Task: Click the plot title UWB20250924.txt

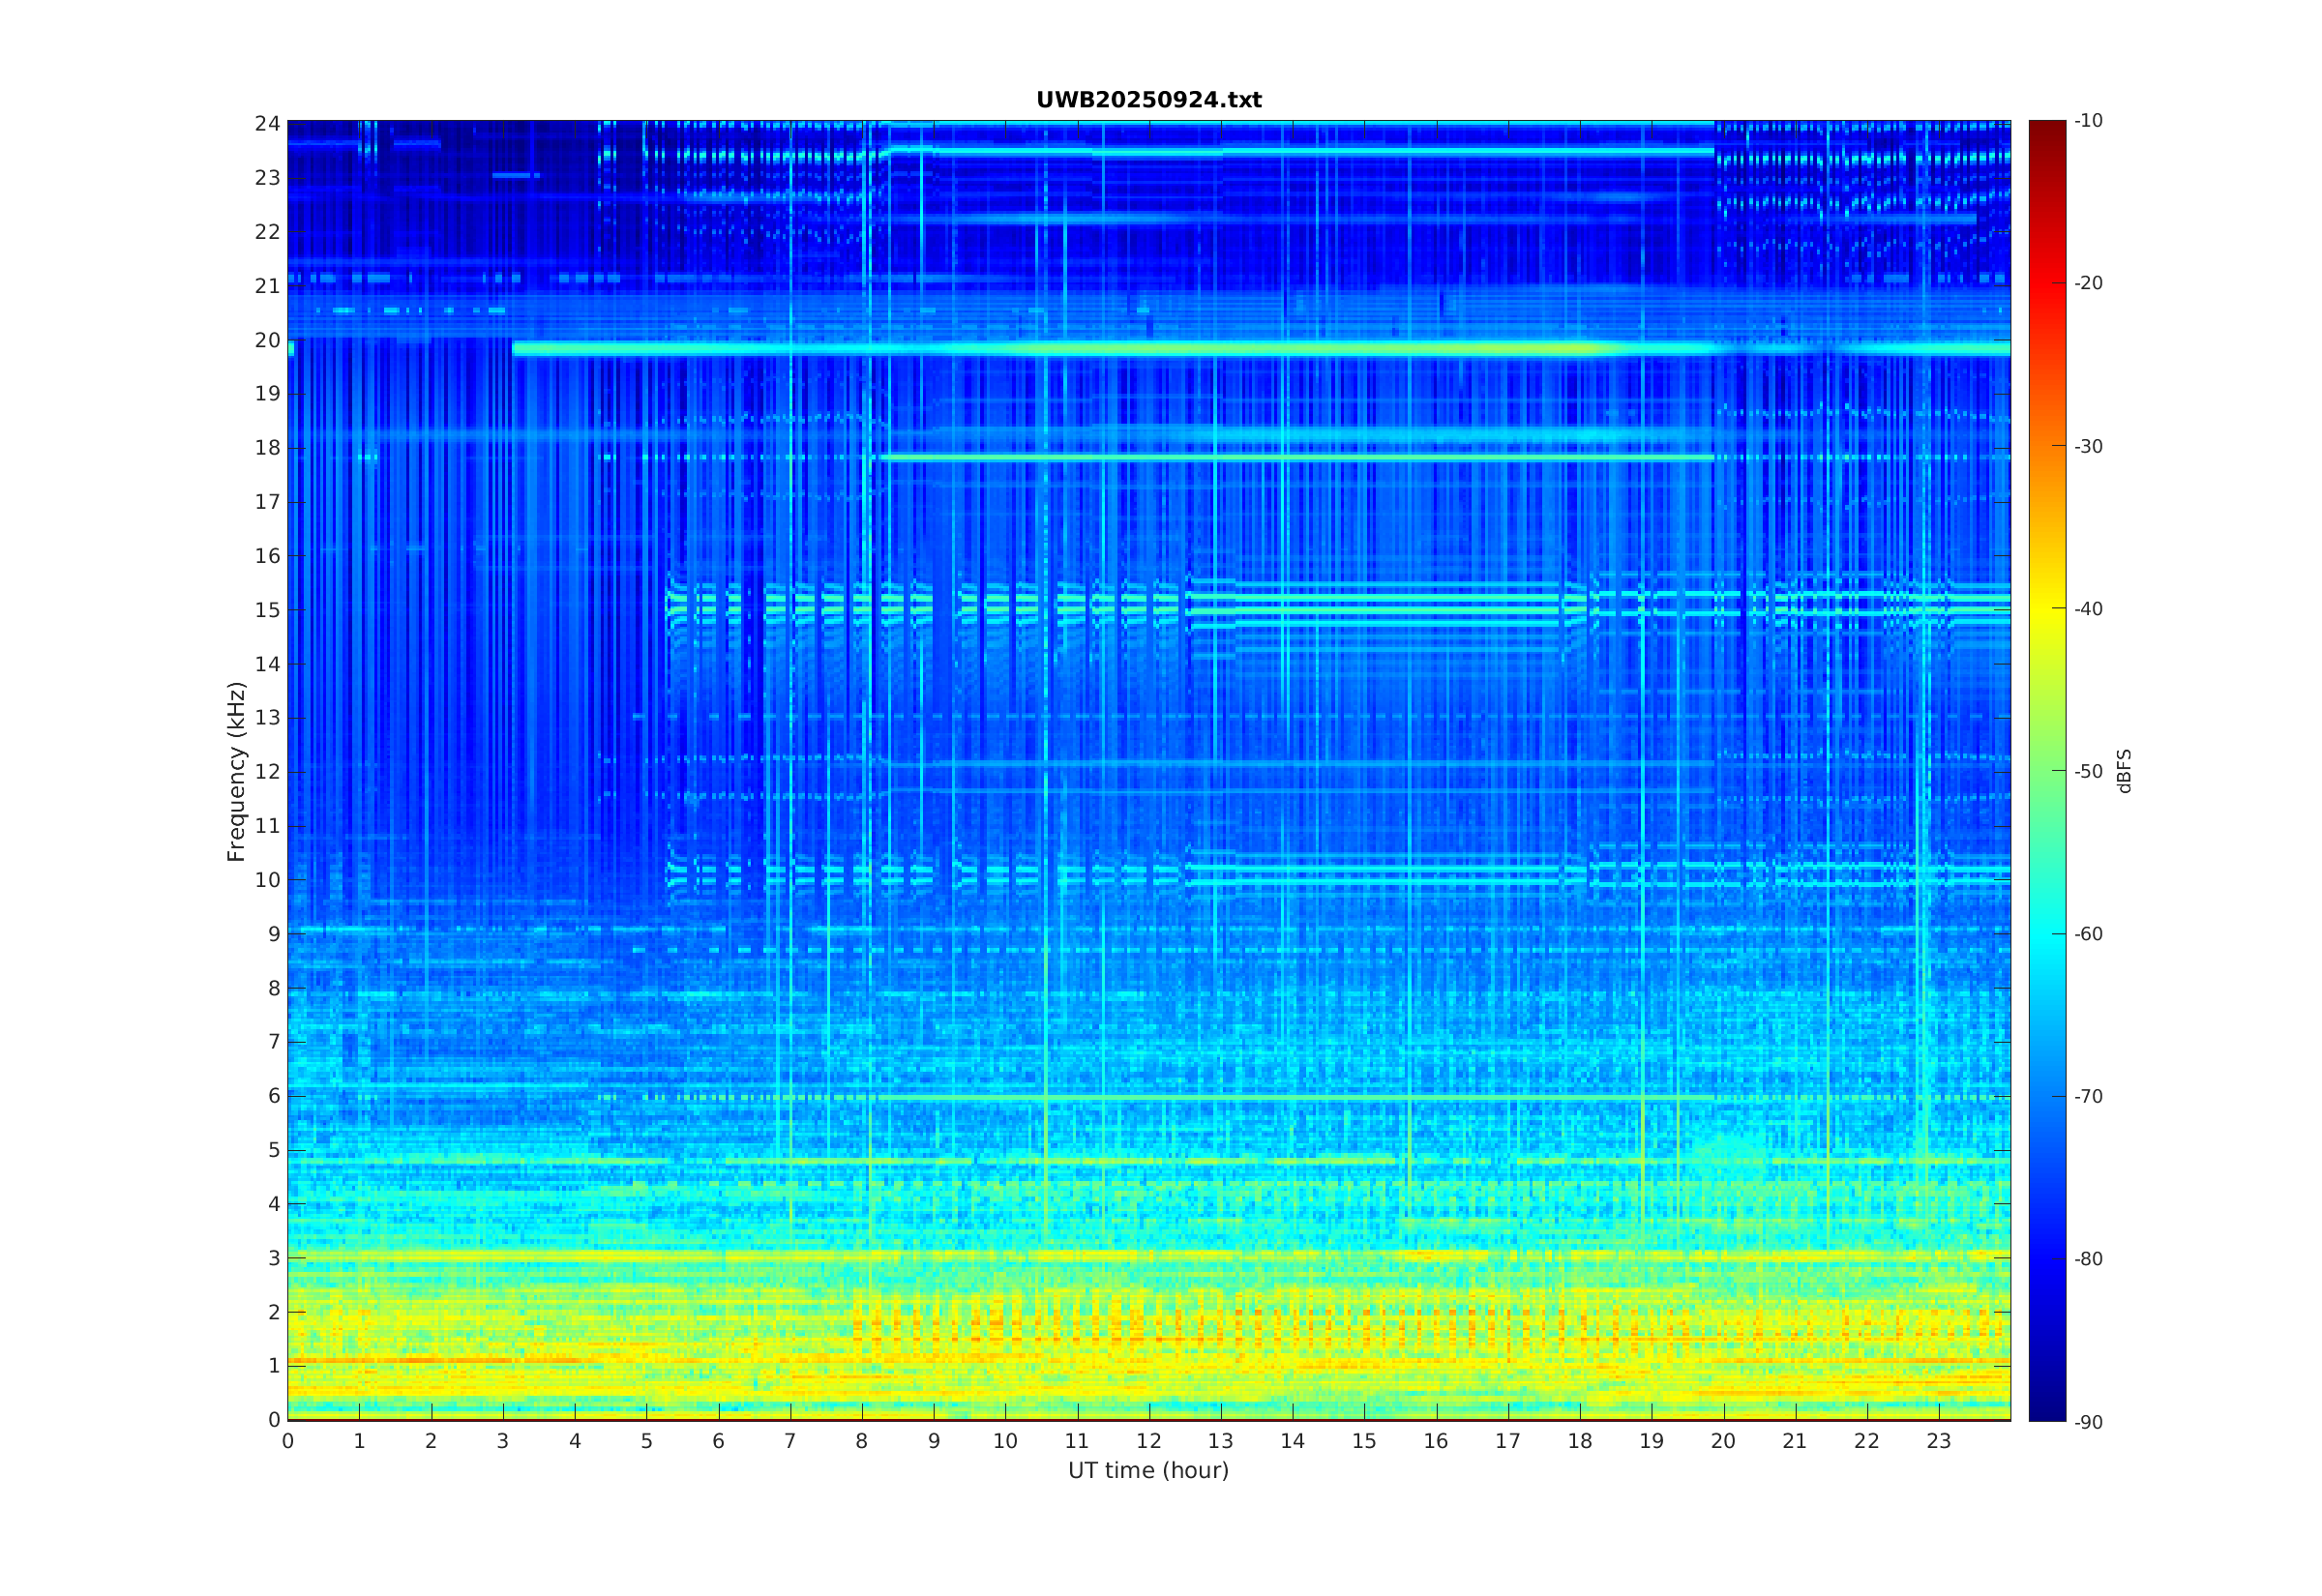Action: (x=1148, y=100)
